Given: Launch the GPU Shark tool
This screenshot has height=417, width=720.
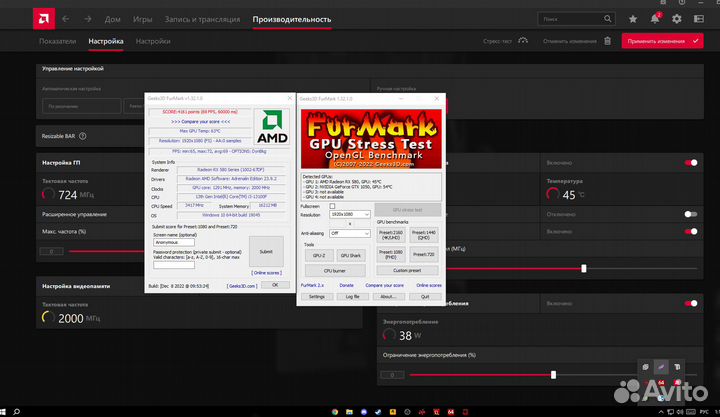Looking at the screenshot, I should [x=351, y=255].
